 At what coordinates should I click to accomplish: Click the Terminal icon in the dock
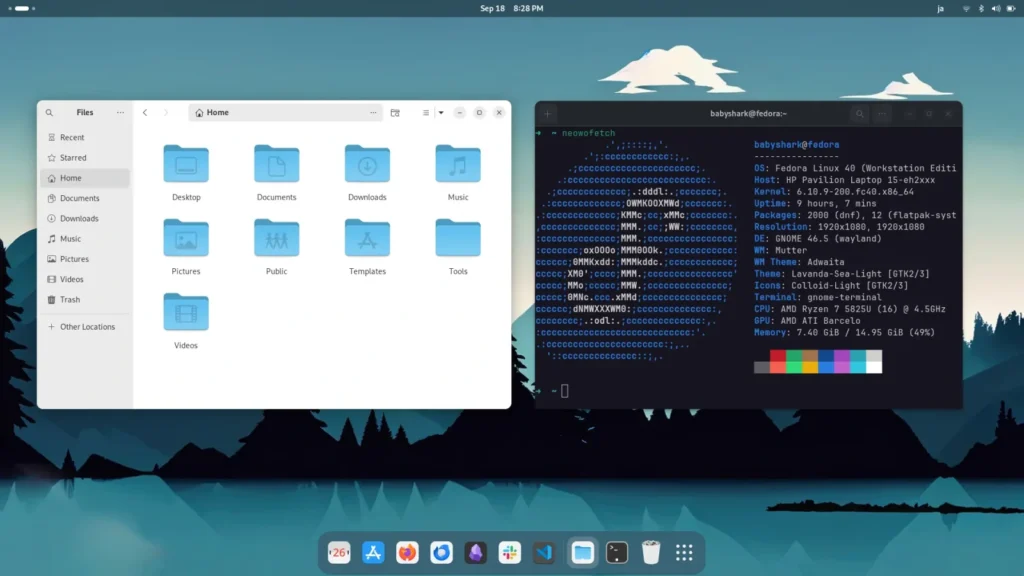616,552
